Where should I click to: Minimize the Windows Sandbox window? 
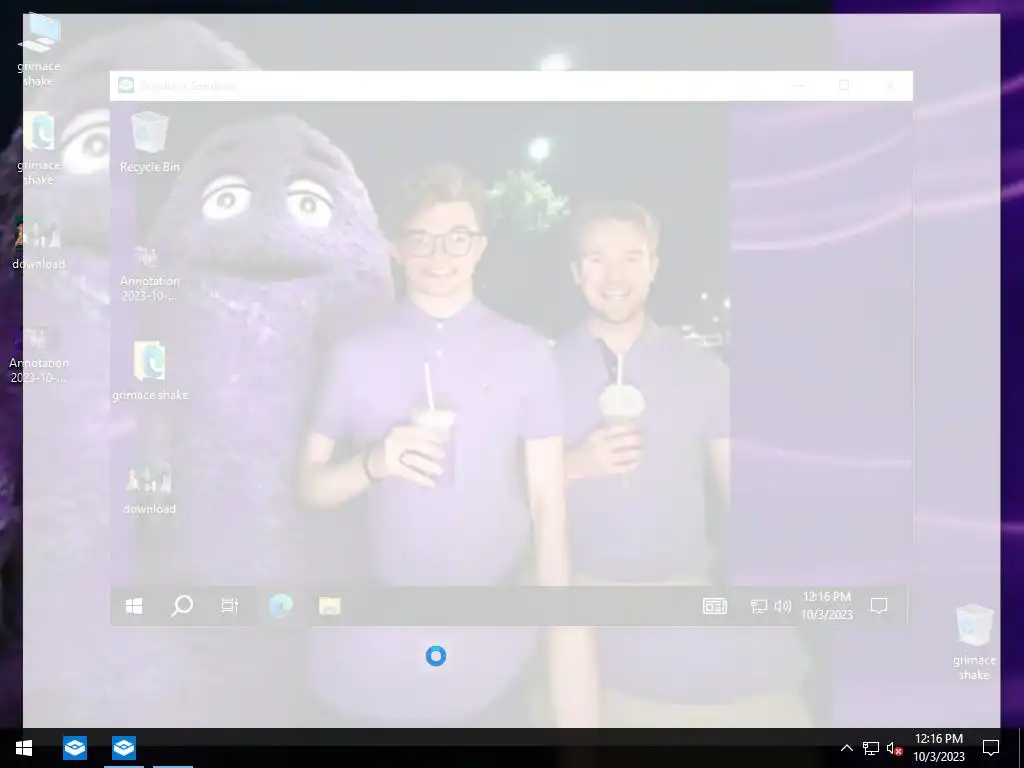click(799, 86)
